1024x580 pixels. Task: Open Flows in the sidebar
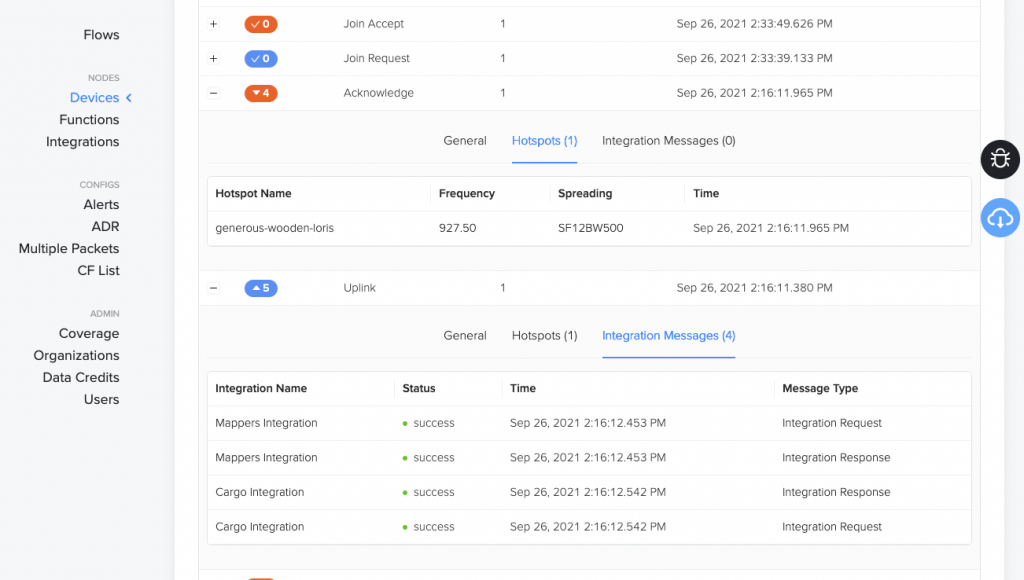(x=101, y=35)
